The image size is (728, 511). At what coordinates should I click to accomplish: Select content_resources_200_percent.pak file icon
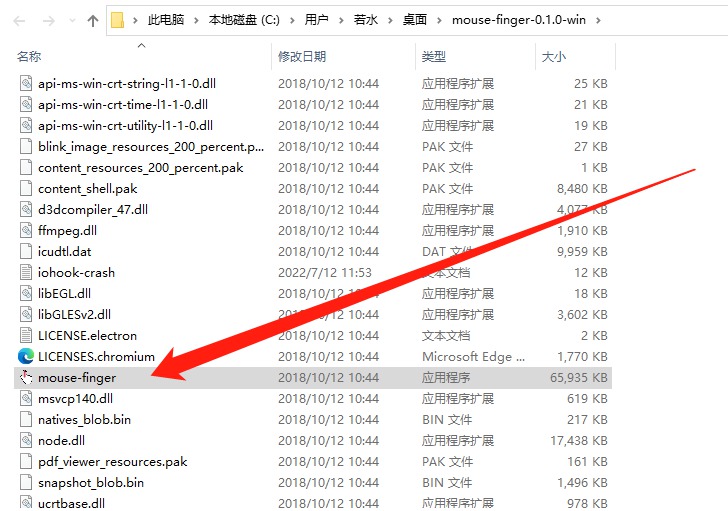click(x=26, y=168)
